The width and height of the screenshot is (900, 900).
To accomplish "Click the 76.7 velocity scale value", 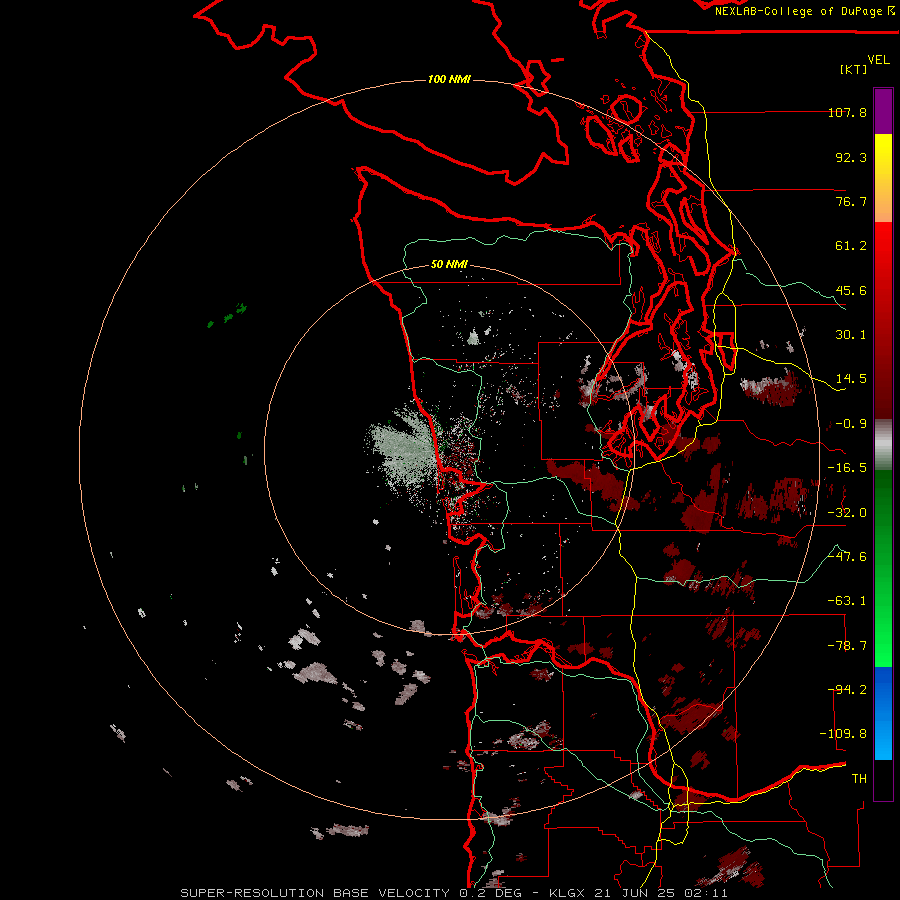I will click(851, 201).
